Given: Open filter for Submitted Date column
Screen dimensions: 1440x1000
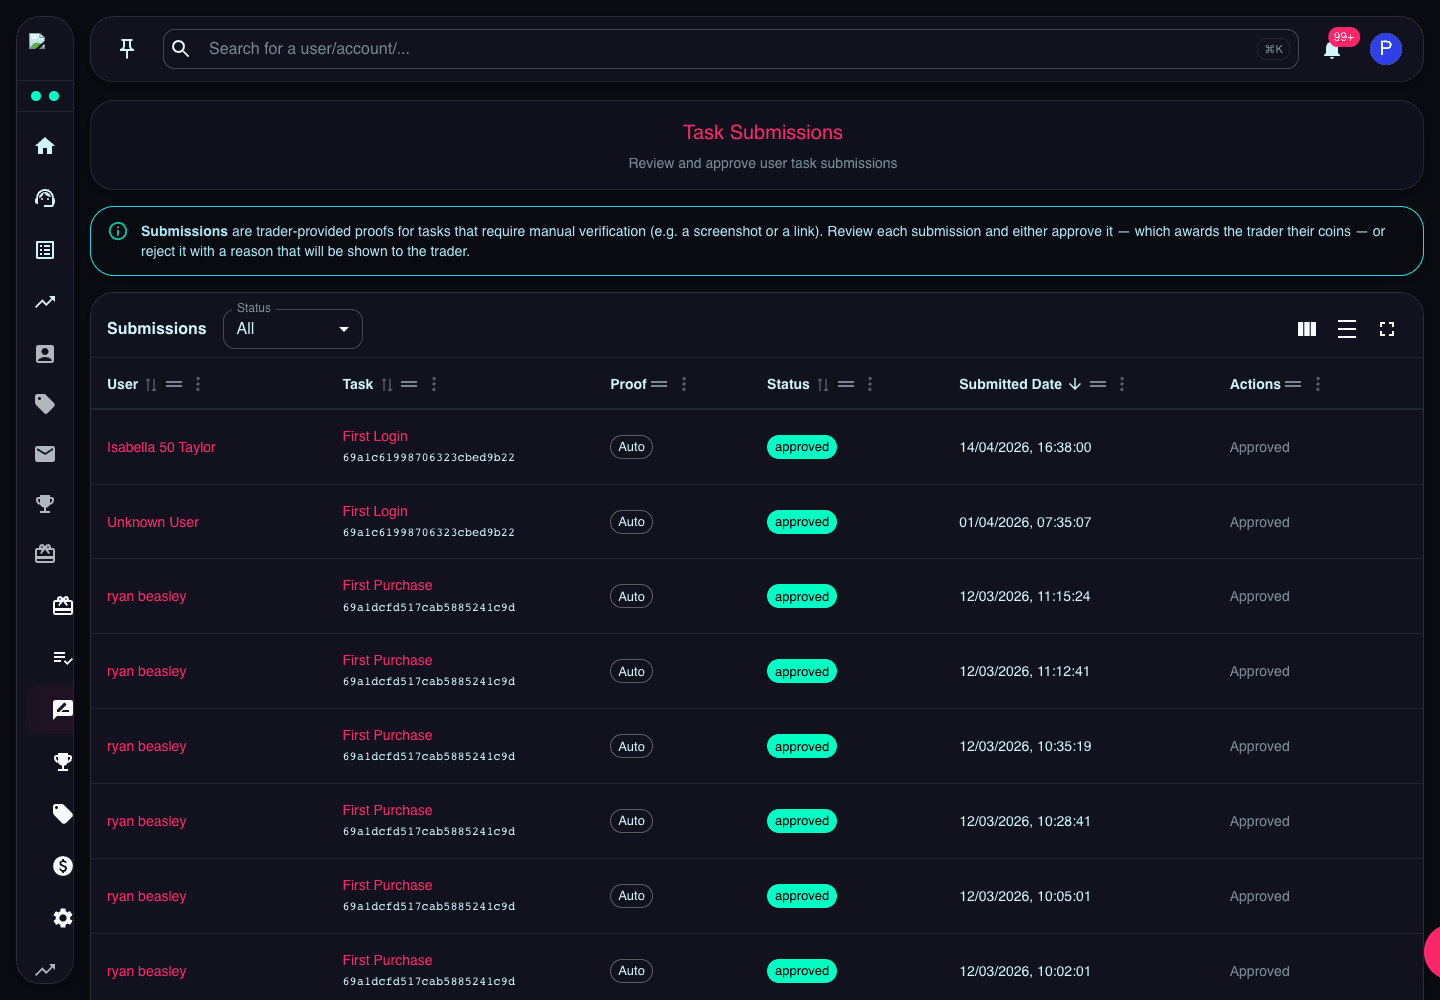Looking at the screenshot, I should 1098,384.
